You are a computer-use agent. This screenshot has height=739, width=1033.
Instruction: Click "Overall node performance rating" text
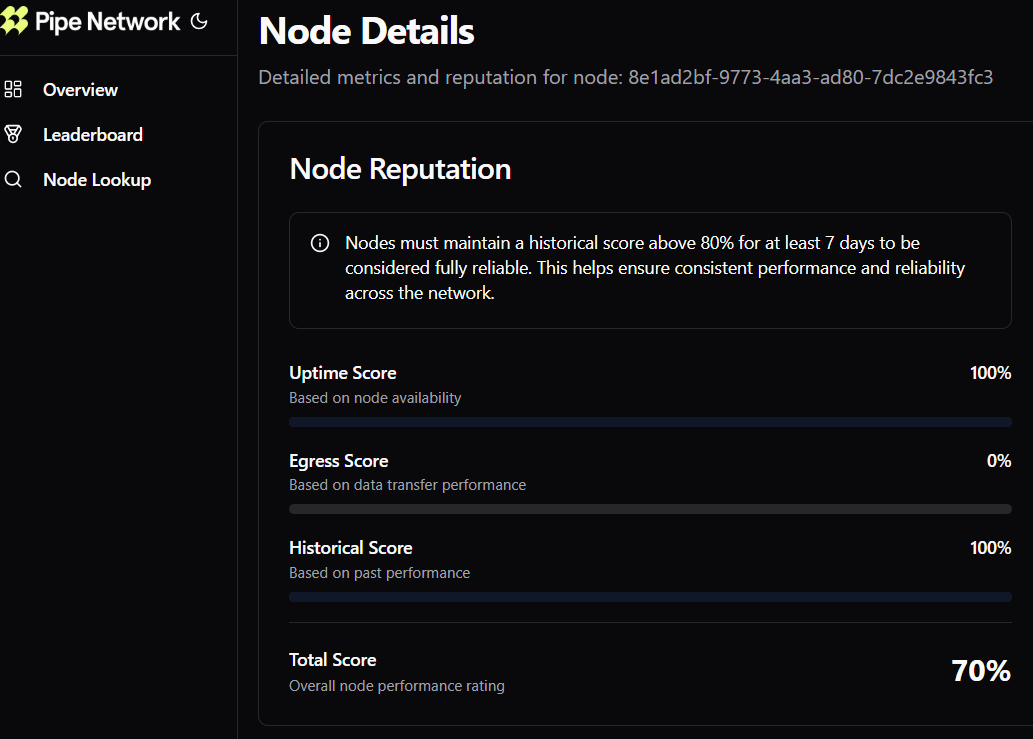pos(397,686)
